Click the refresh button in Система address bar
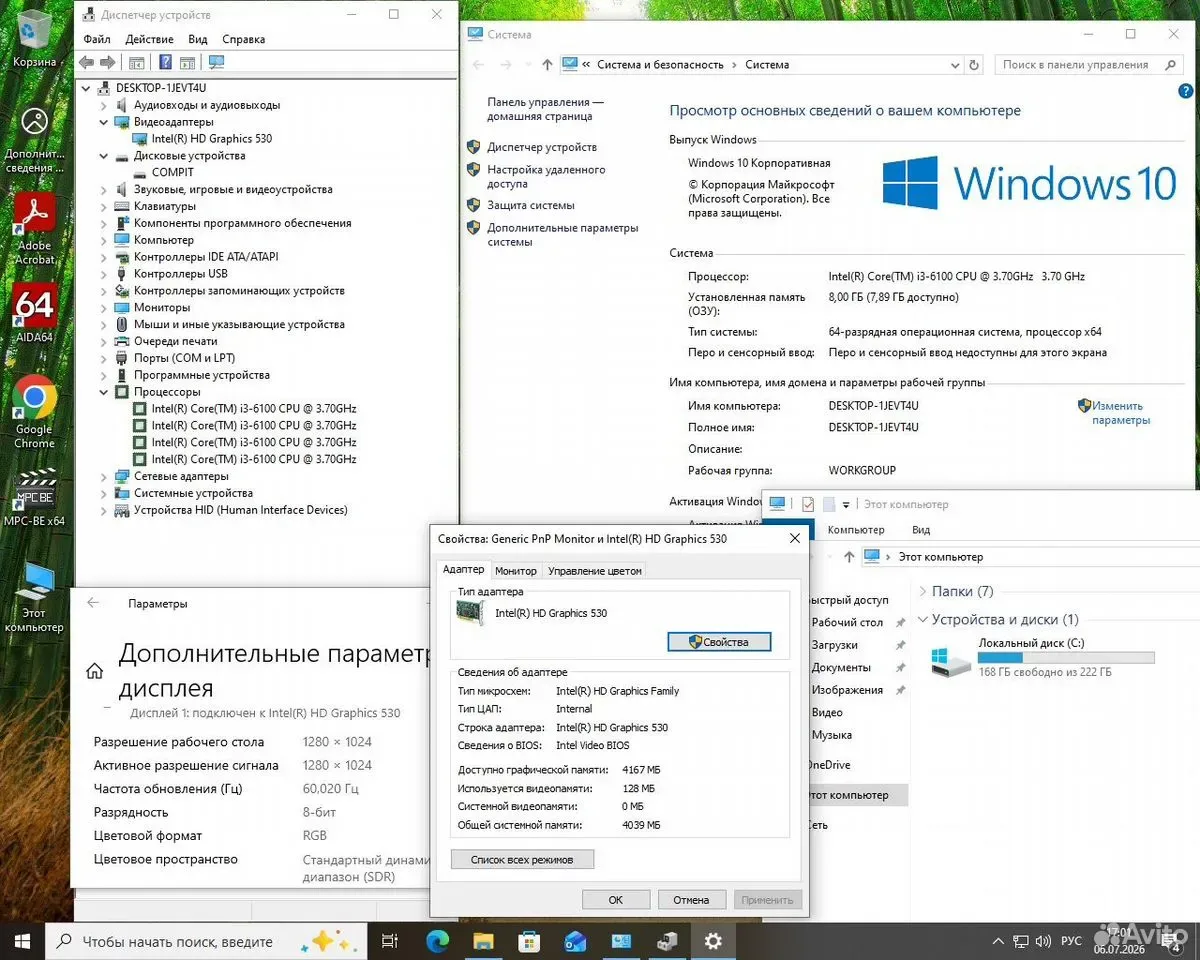1200x960 pixels. pyautogui.click(x=974, y=65)
